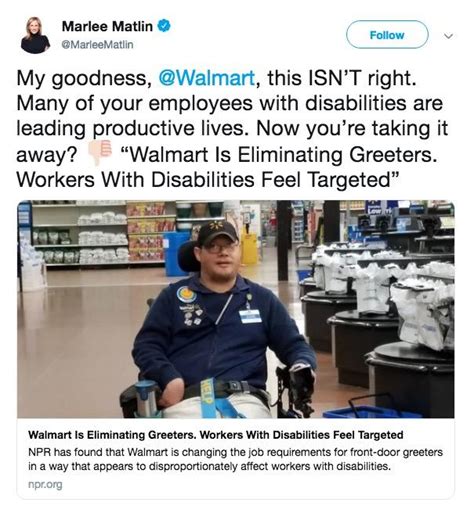The image size is (474, 506).
Task: Click the employee's white name badge
Action: [x=250, y=316]
